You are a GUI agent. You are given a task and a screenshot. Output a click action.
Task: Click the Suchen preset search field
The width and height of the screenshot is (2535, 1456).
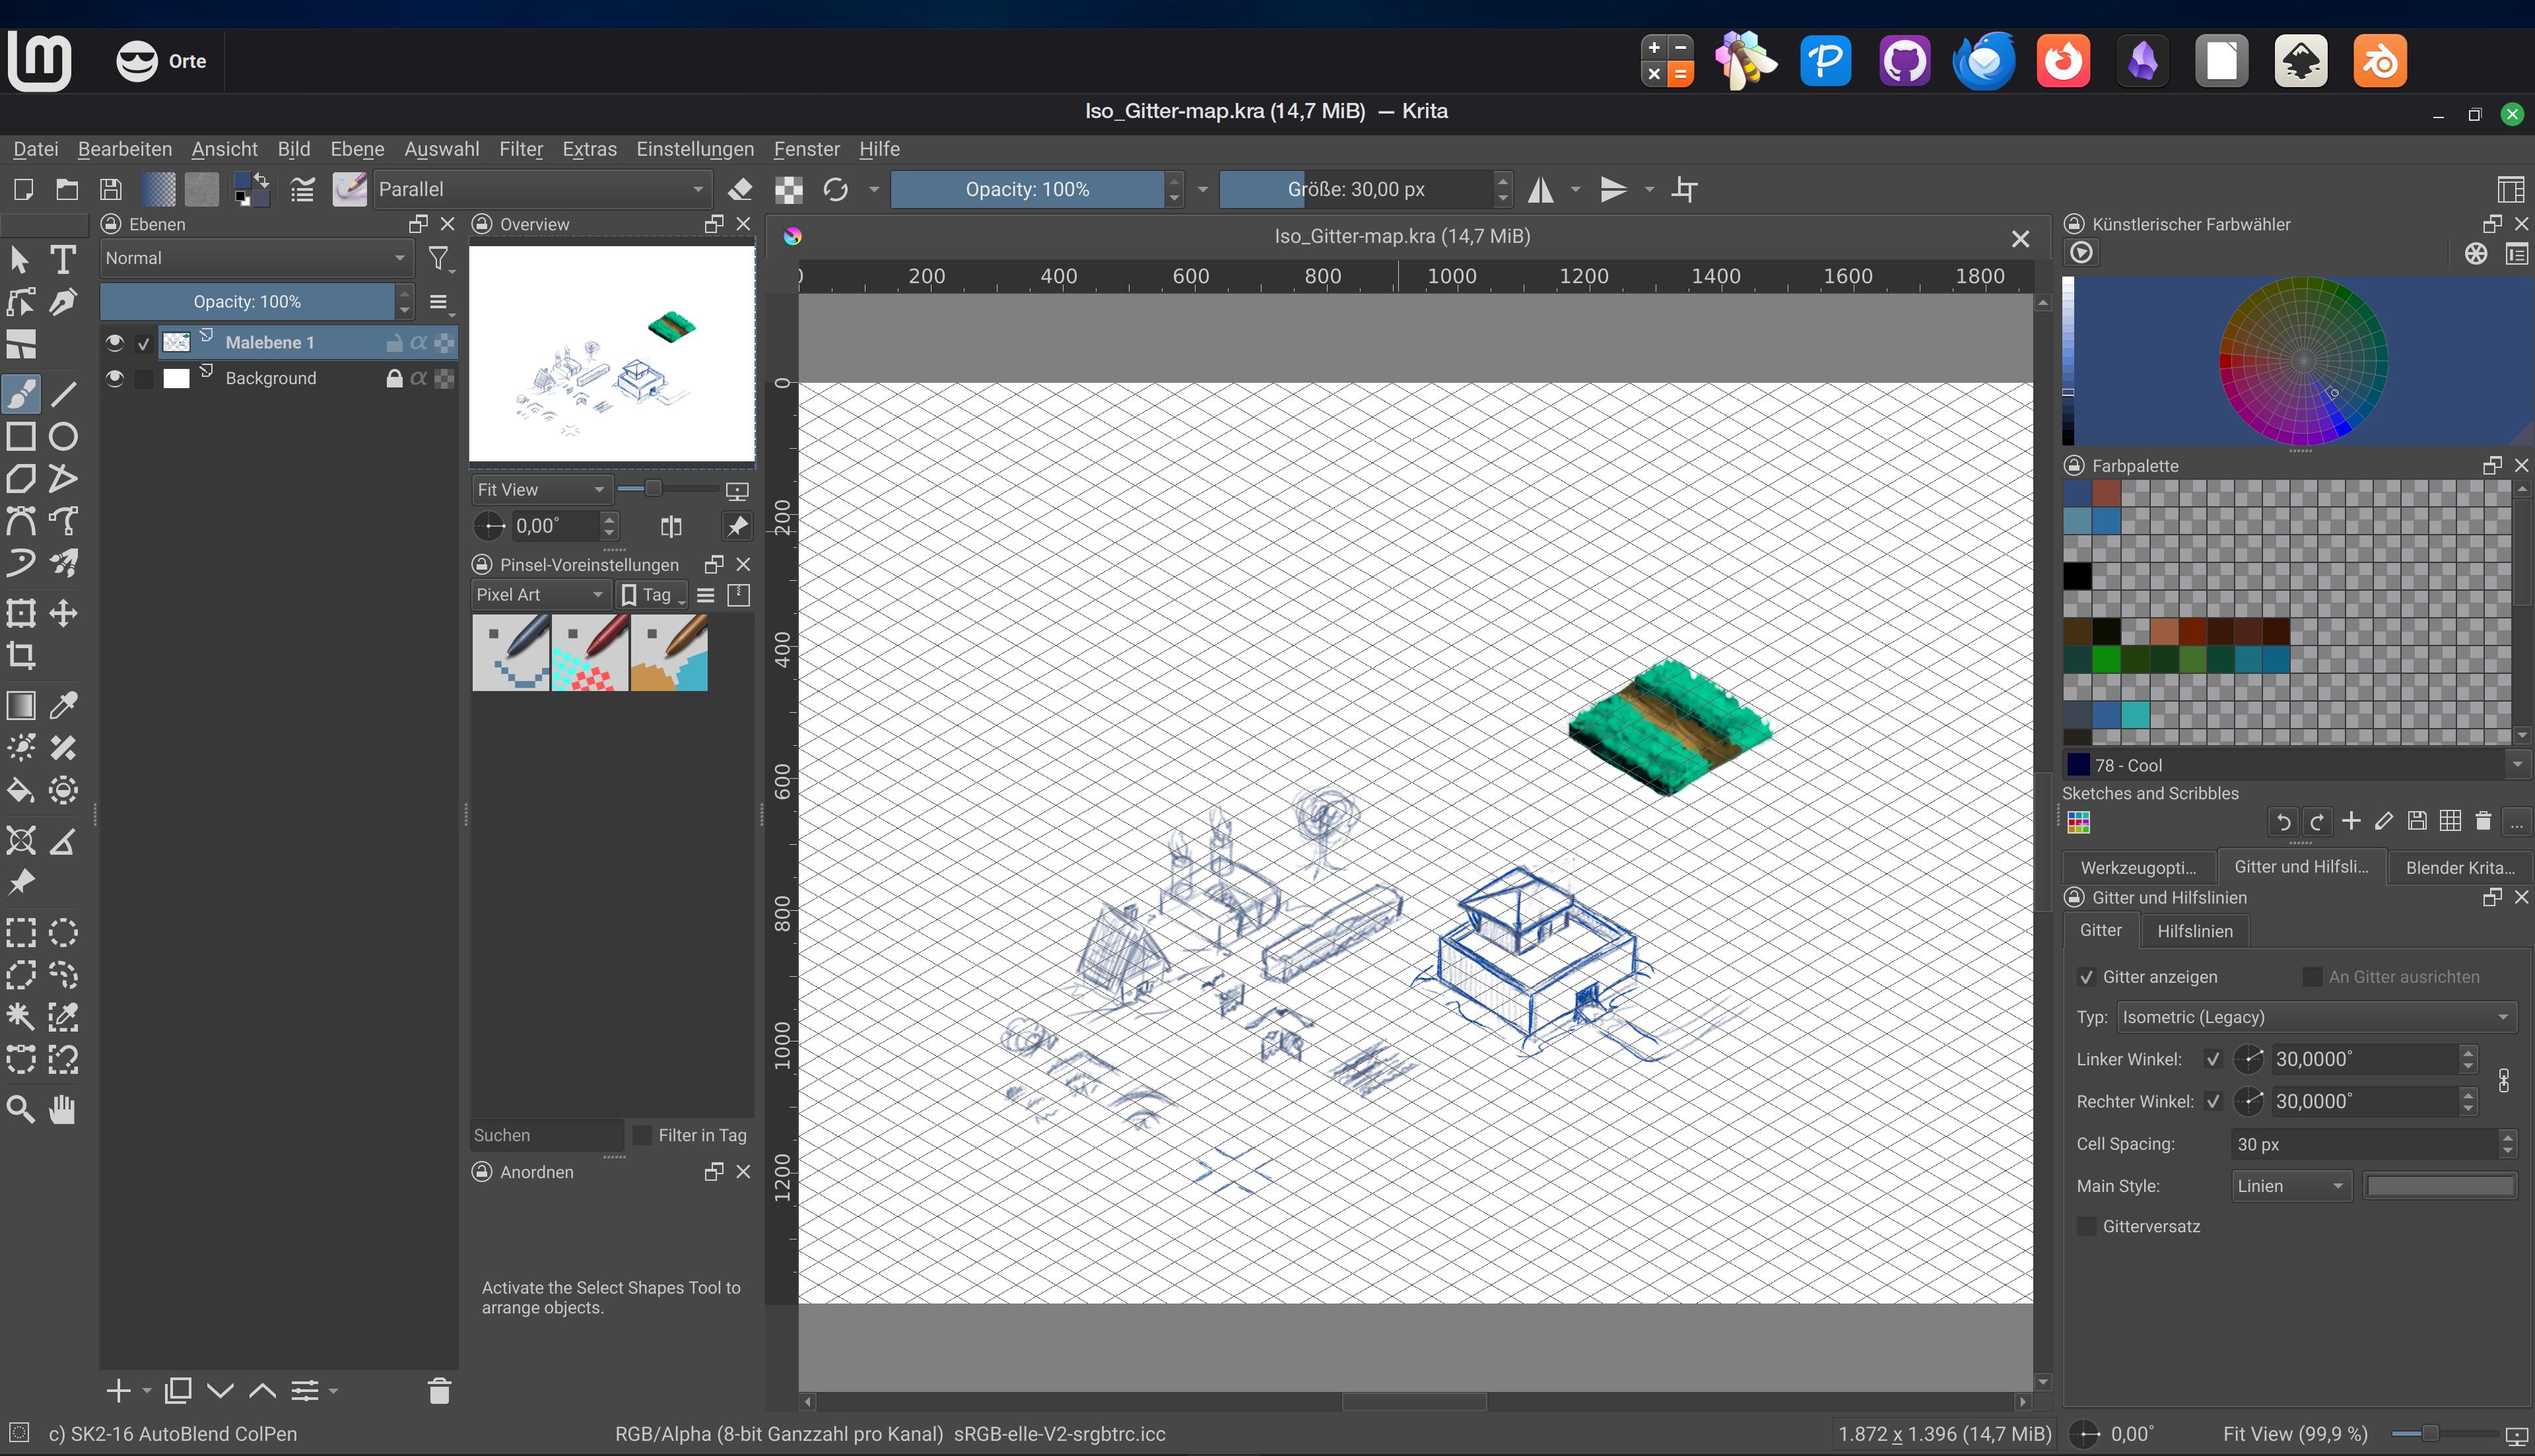coord(547,1135)
